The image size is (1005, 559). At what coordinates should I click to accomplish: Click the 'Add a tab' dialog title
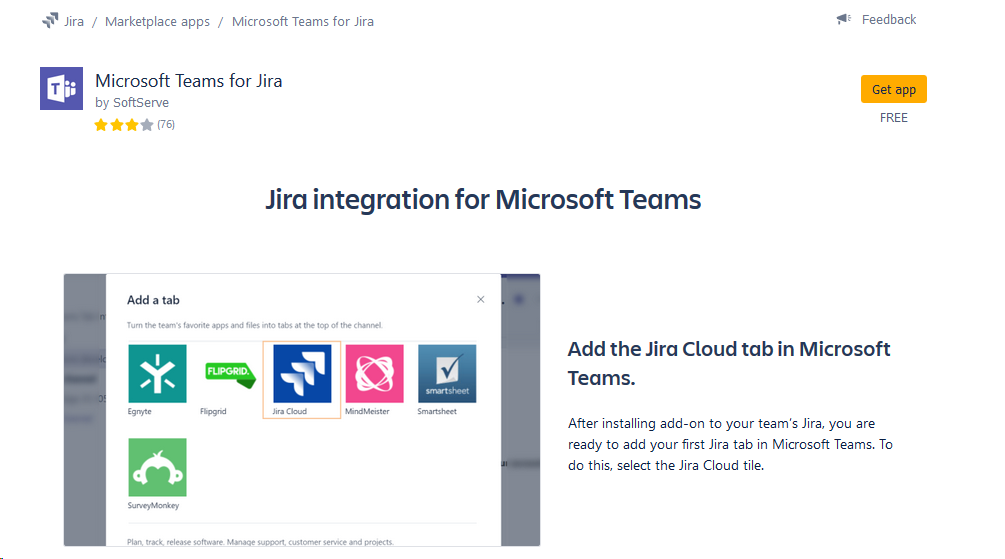pos(153,300)
